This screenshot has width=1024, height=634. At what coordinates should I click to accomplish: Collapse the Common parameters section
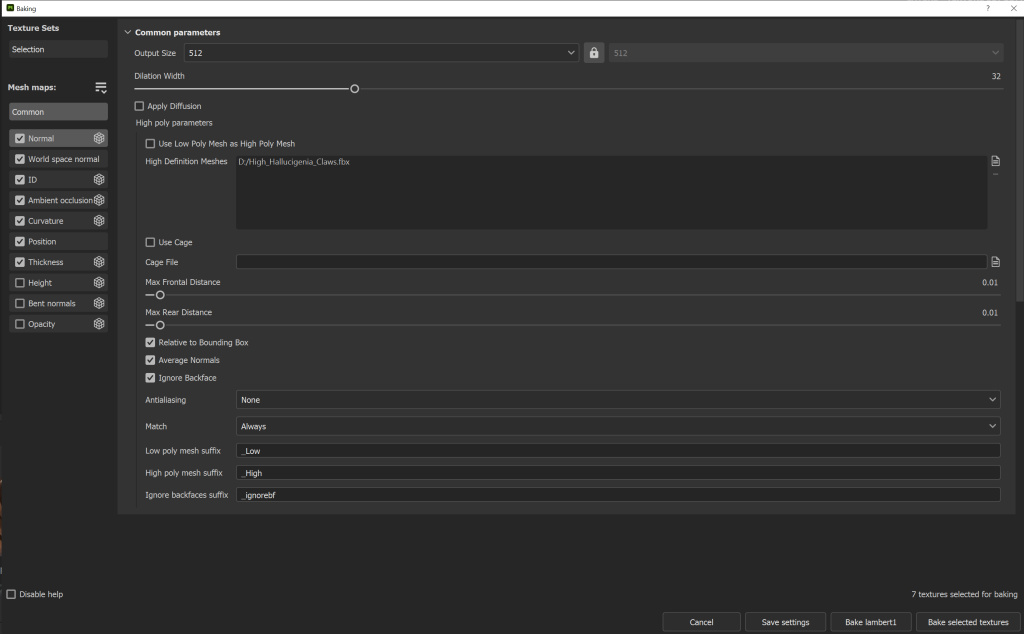pyautogui.click(x=127, y=33)
